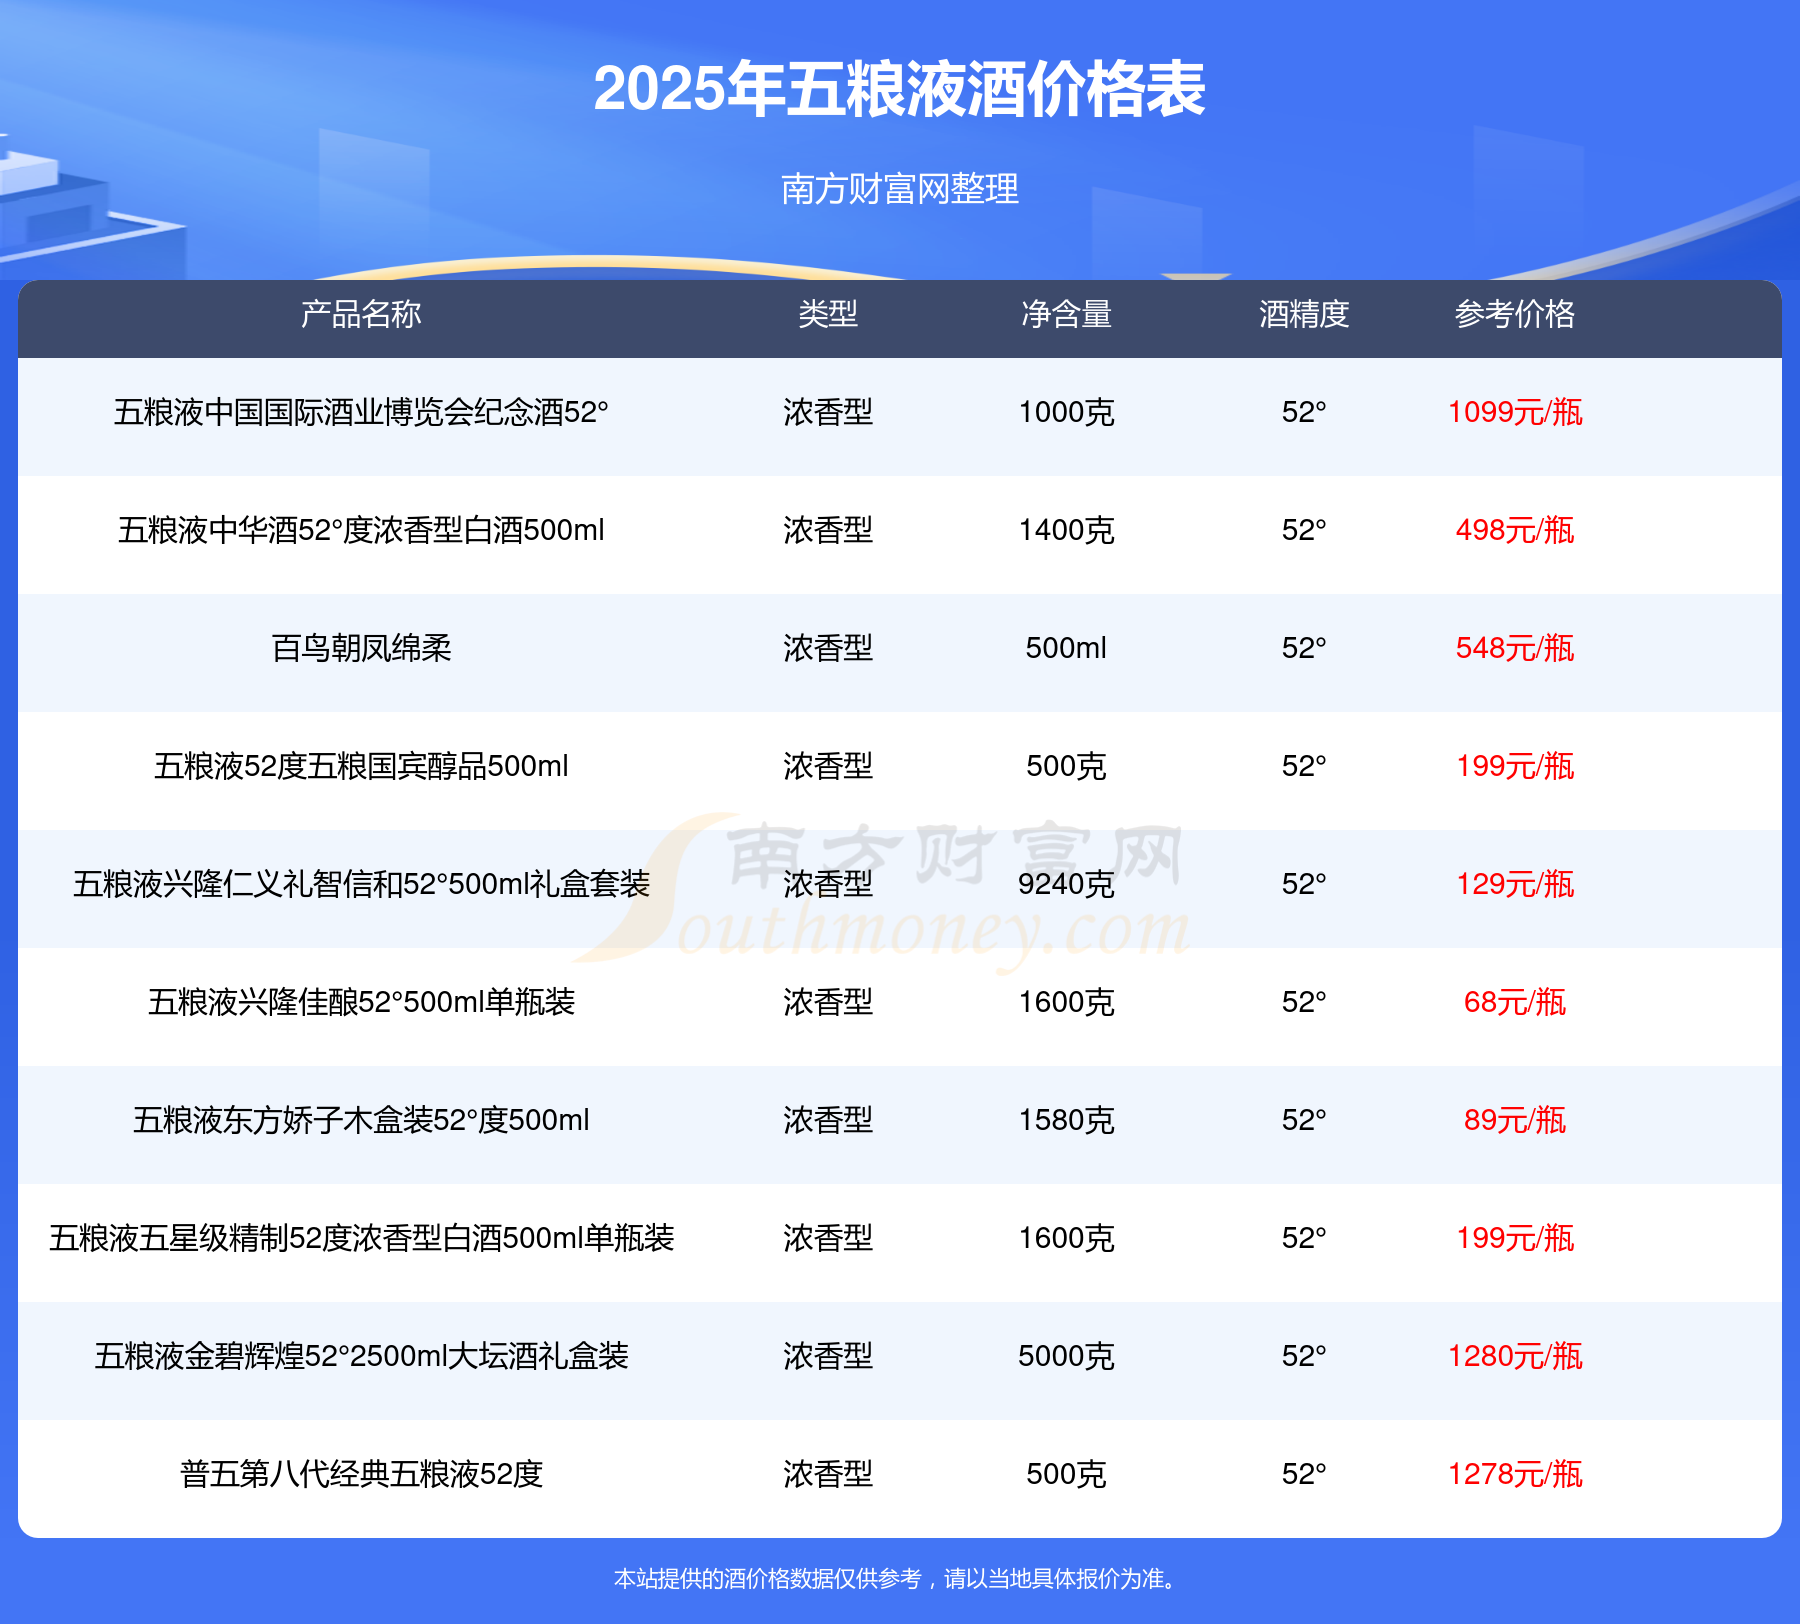Click product name 普五第八代经典五粮液52度
Viewport: 1800px width, 1624px height.
point(361,1474)
